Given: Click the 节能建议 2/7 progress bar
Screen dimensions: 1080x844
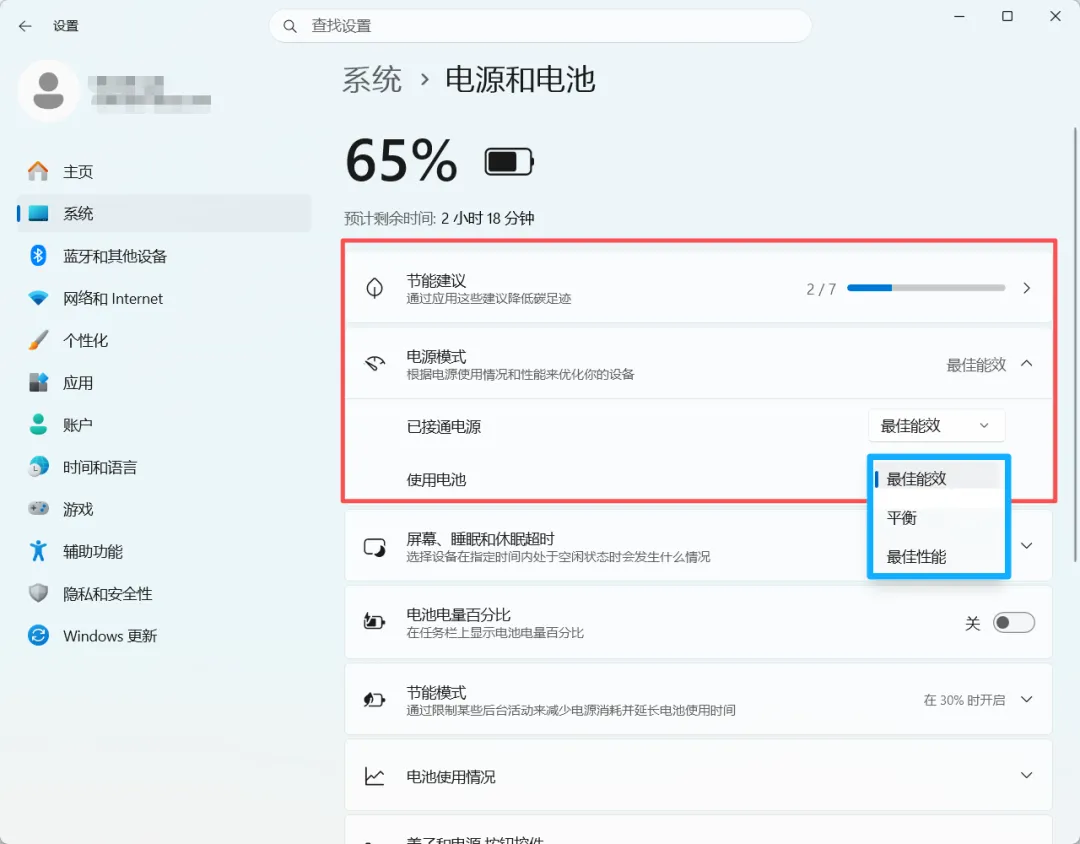Looking at the screenshot, I should coord(926,288).
